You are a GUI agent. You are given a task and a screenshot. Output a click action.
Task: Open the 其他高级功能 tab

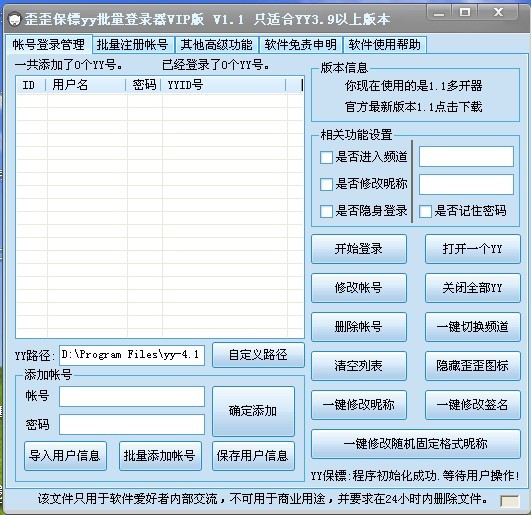(217, 45)
